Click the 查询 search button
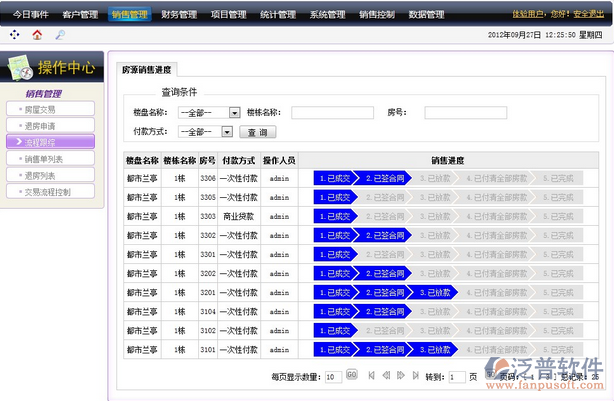Screen dimensions: 614x401 point(258,131)
